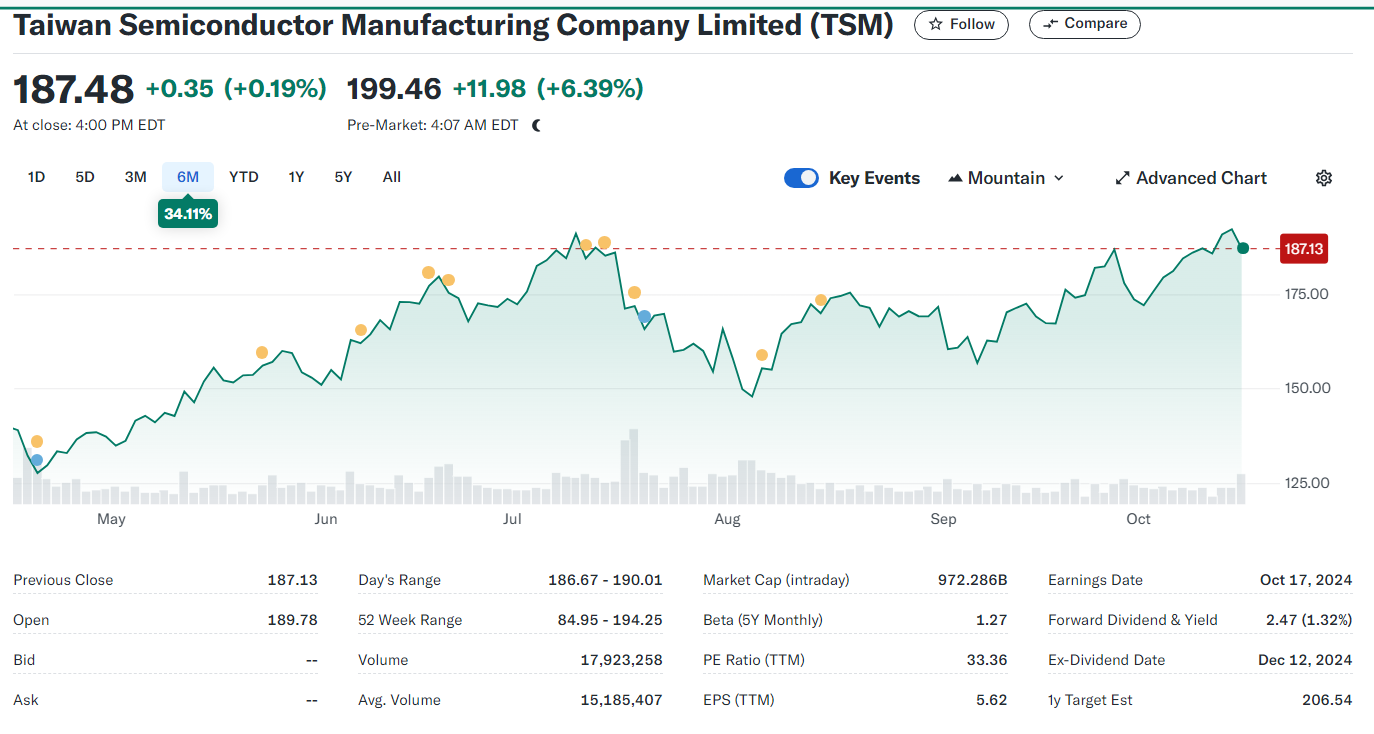Click the blue event marker in late April
The width and height of the screenshot is (1374, 734).
point(37,460)
